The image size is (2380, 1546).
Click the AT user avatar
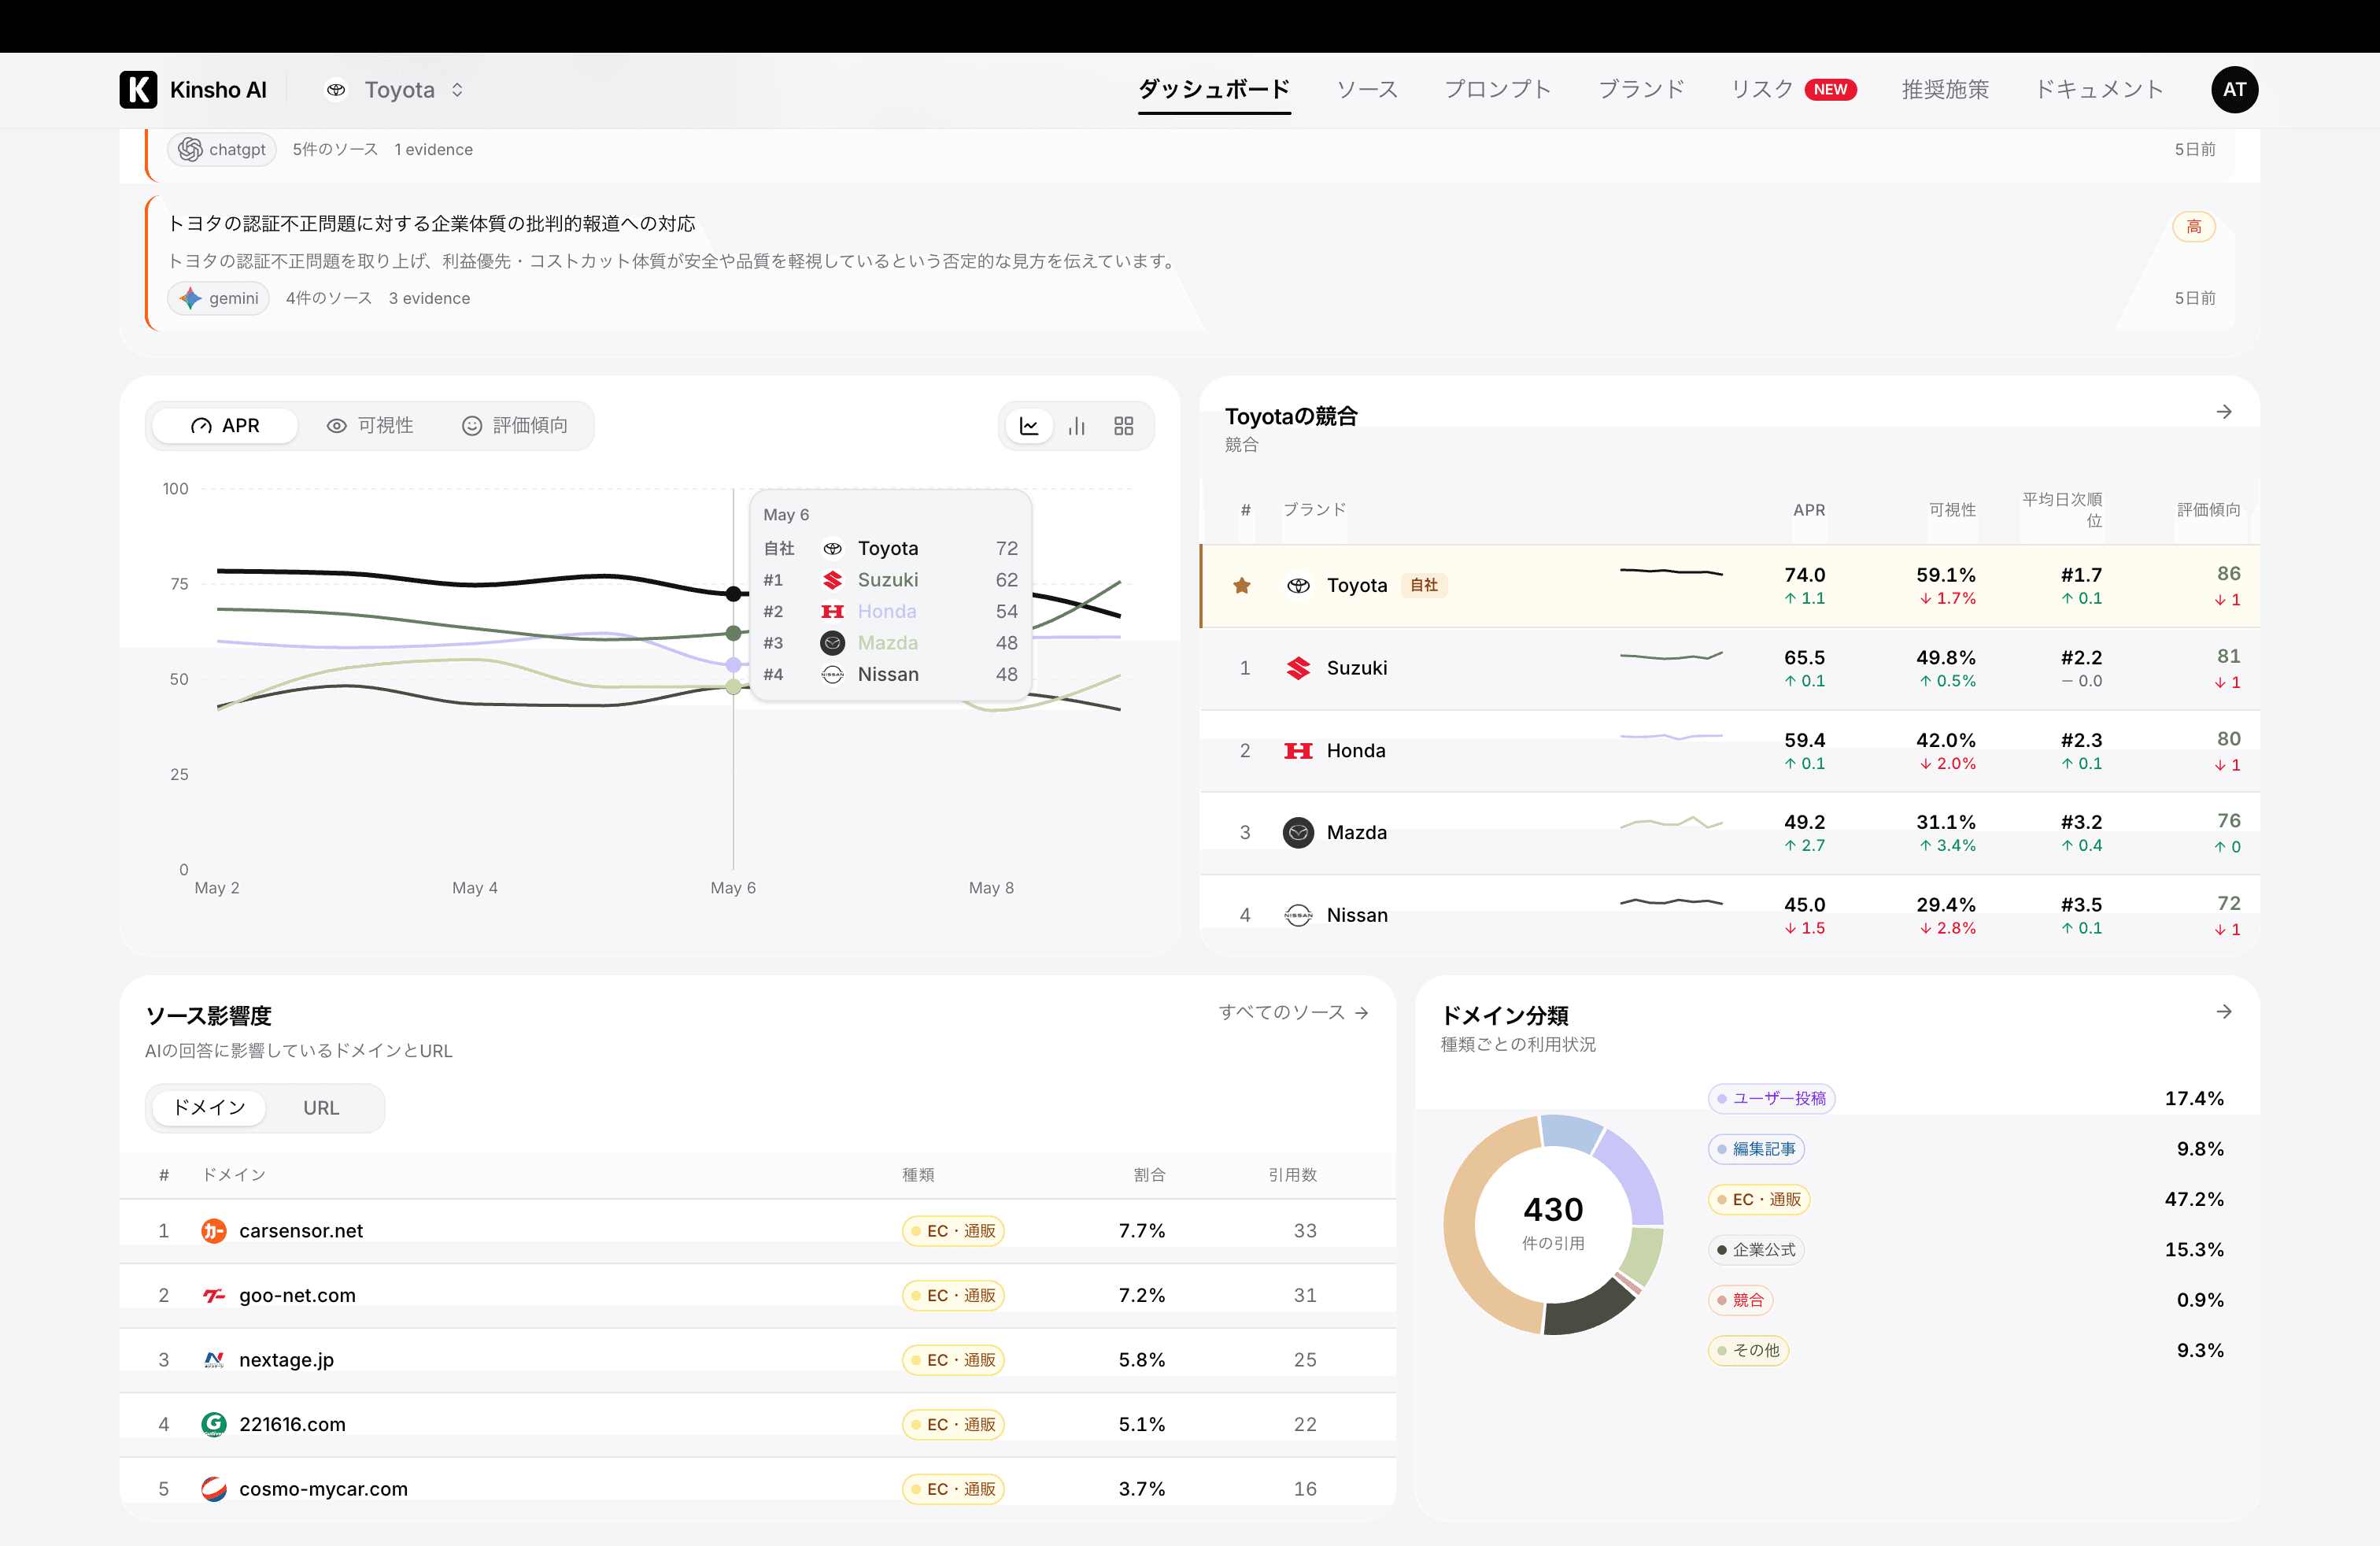pyautogui.click(x=2234, y=90)
